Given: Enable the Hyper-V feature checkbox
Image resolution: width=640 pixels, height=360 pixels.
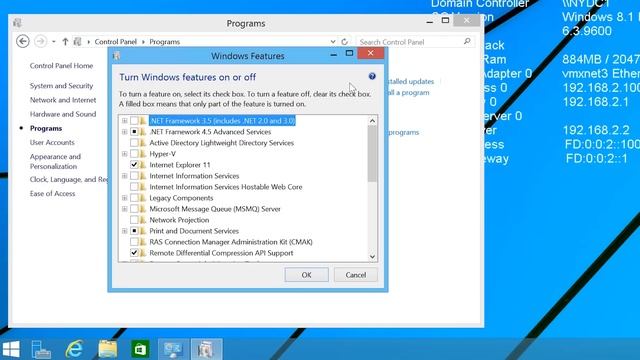Looking at the screenshot, I should tap(134, 154).
